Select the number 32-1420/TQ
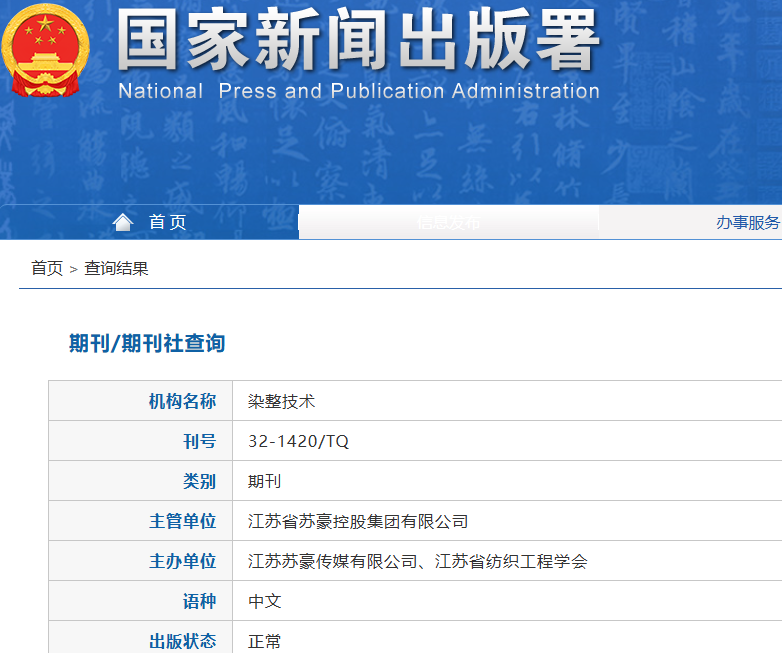Screen dimensions: 782x653 [x=298, y=441]
